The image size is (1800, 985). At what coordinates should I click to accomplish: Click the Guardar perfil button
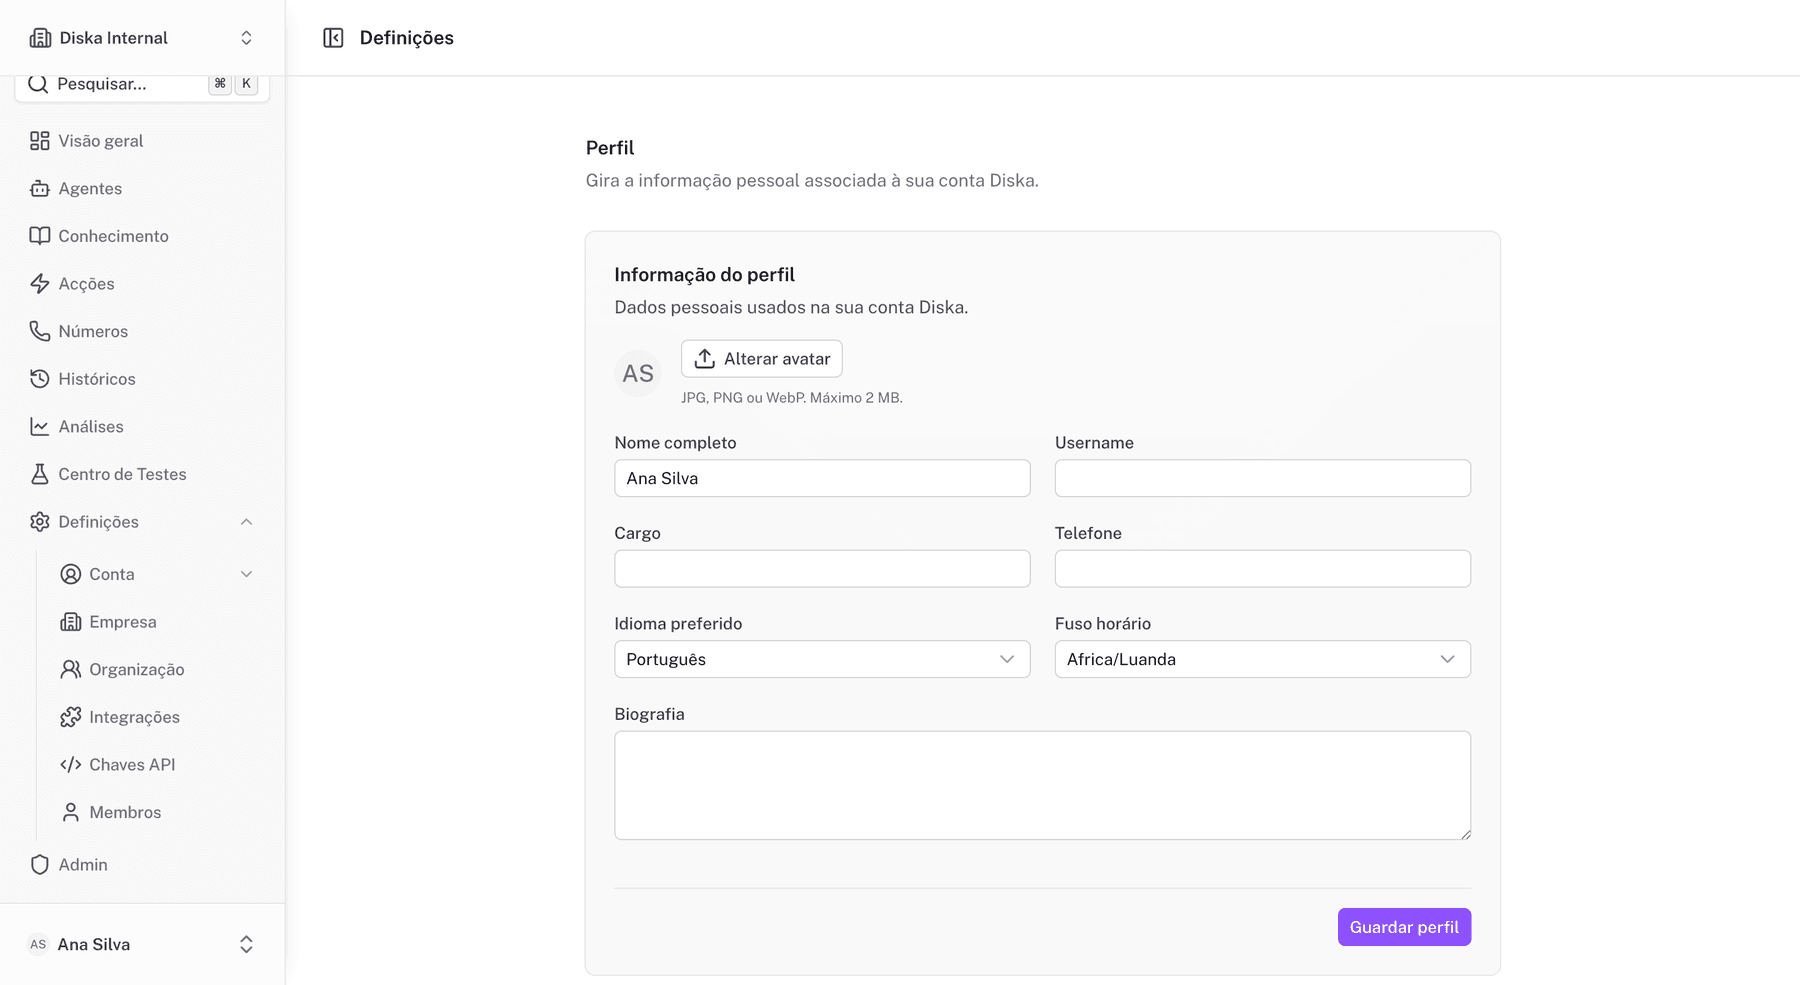coord(1404,927)
